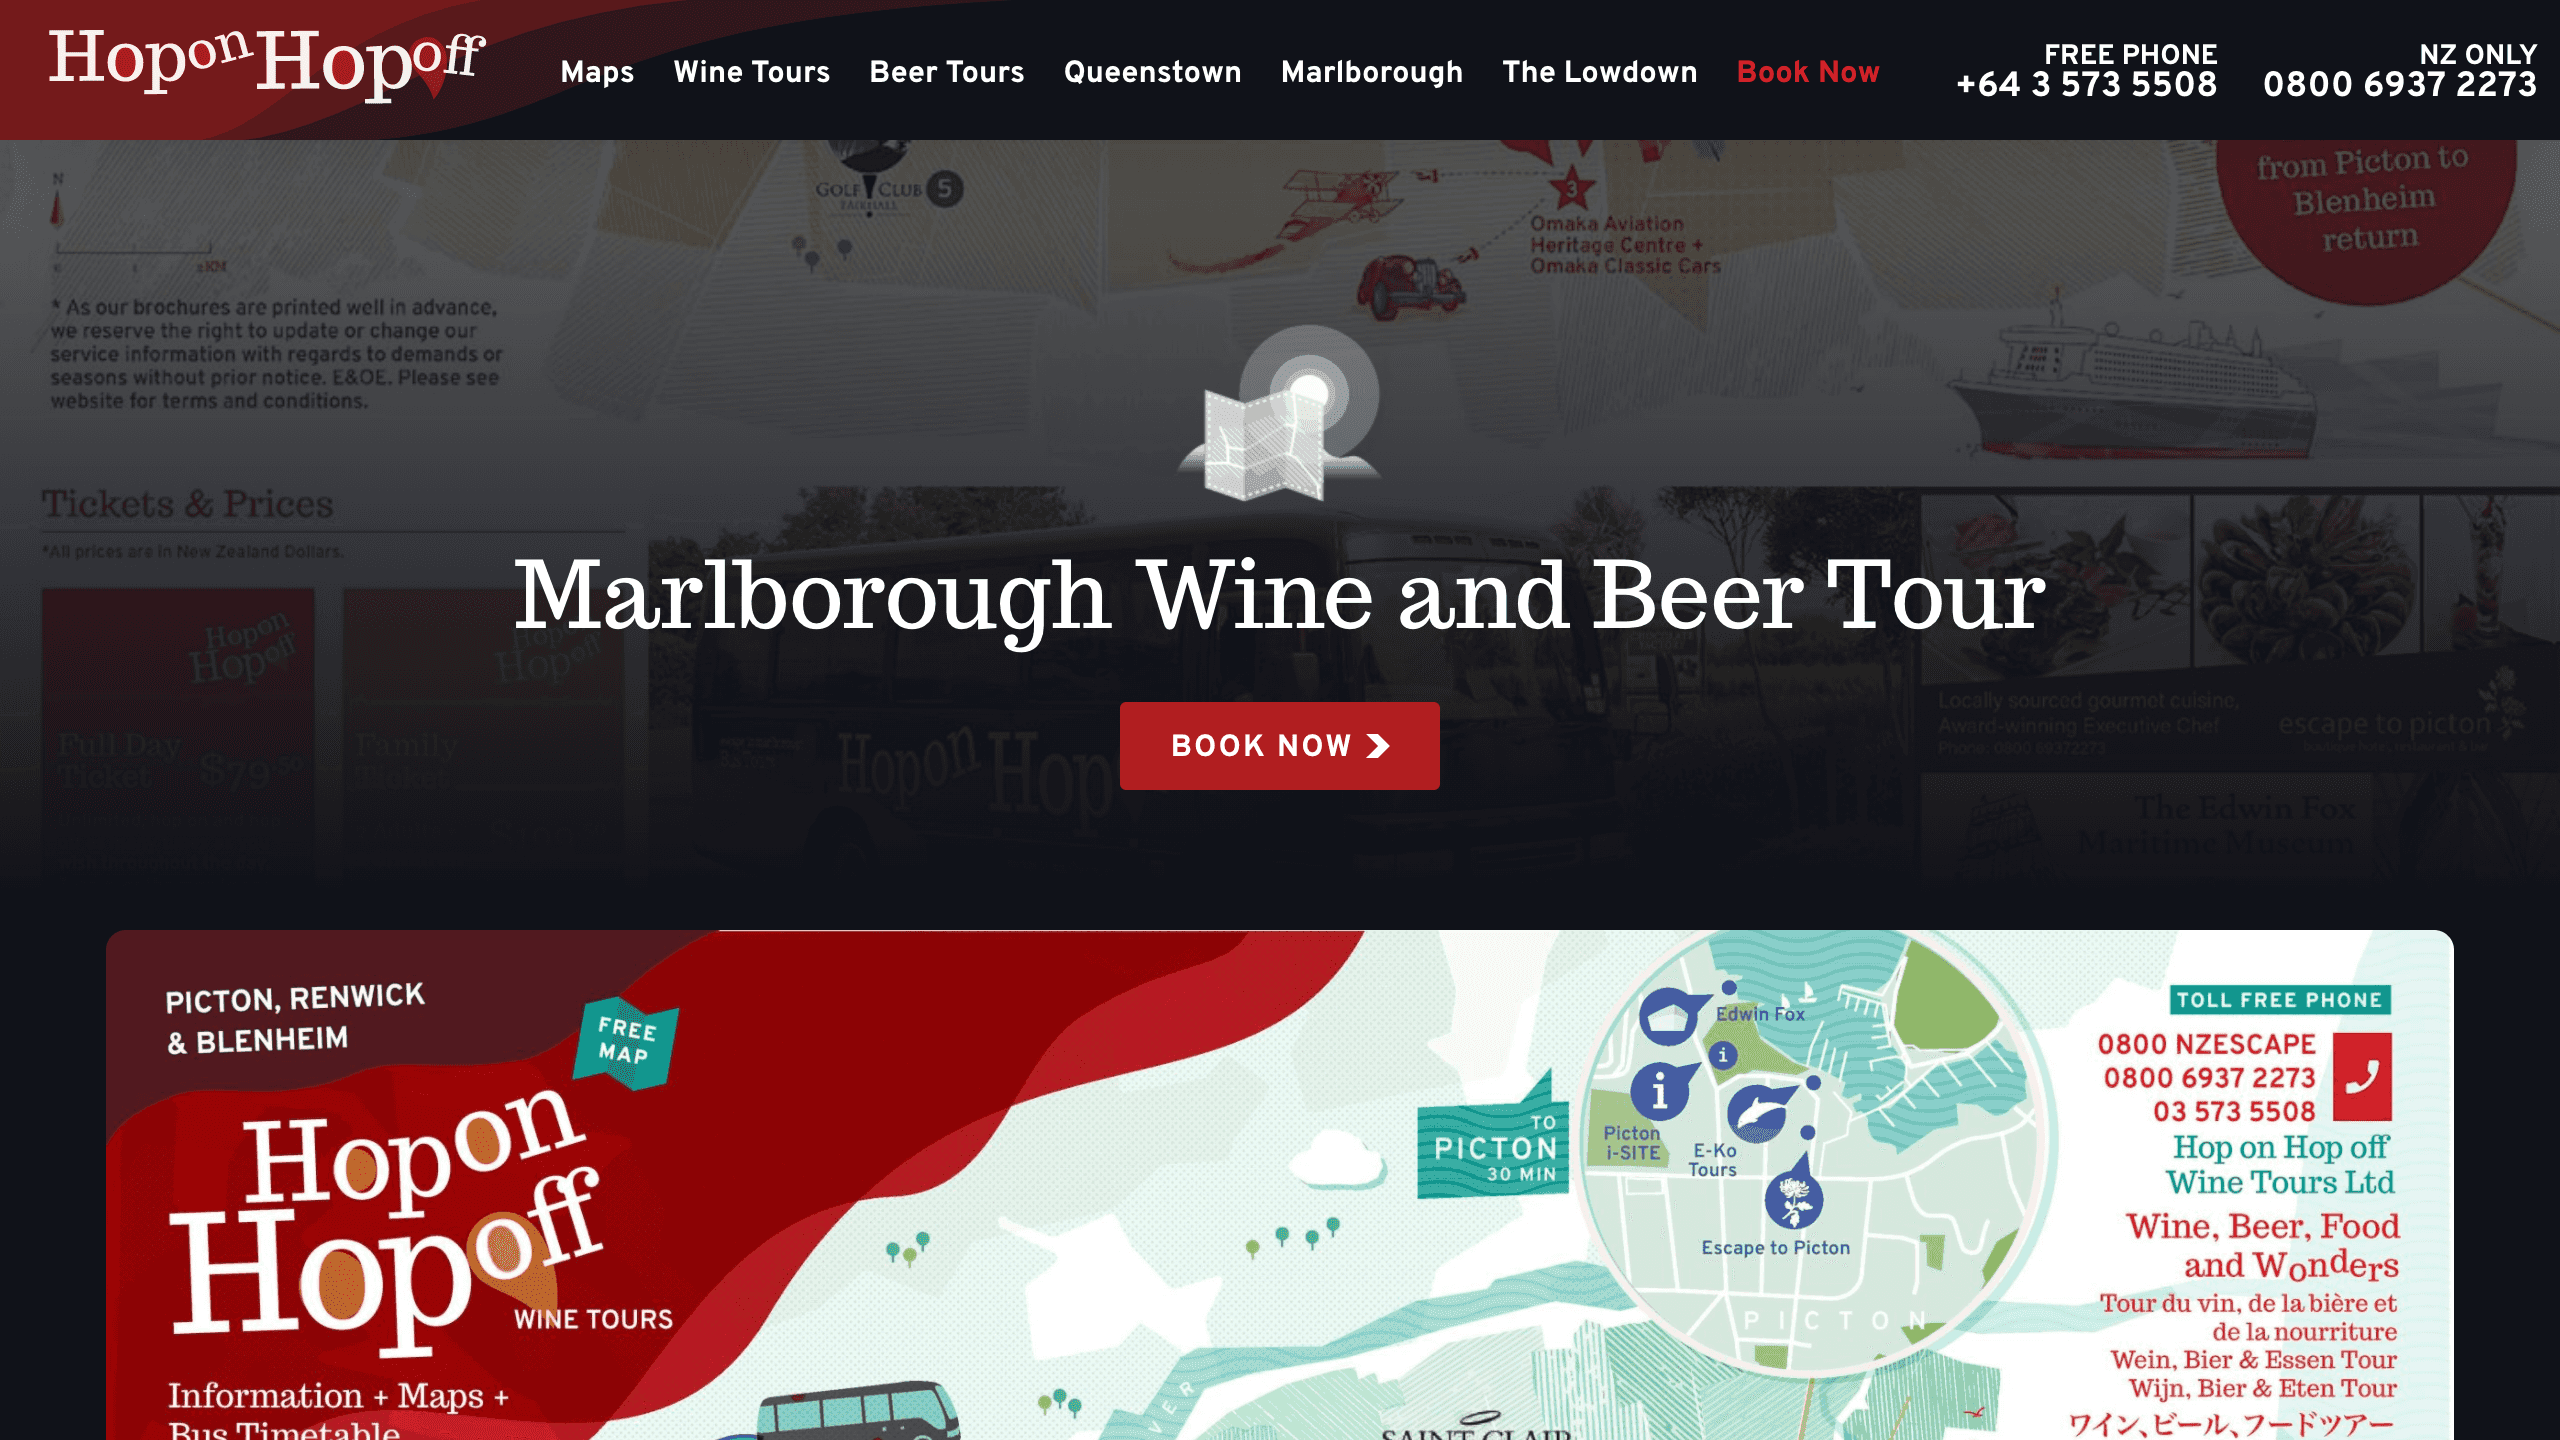The height and width of the screenshot is (1440, 2560).
Task: Click the E-Ko Tours dolphin marker
Action: pyautogui.click(x=1758, y=1112)
